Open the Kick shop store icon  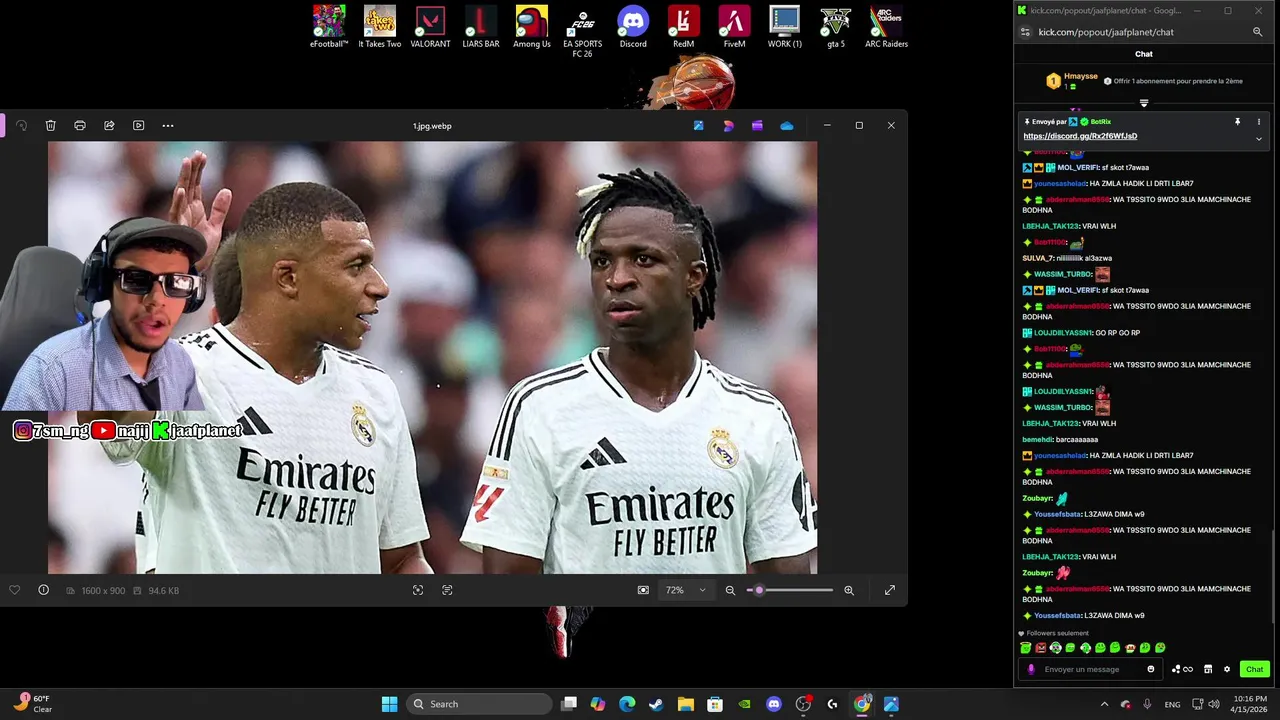pos(1208,669)
